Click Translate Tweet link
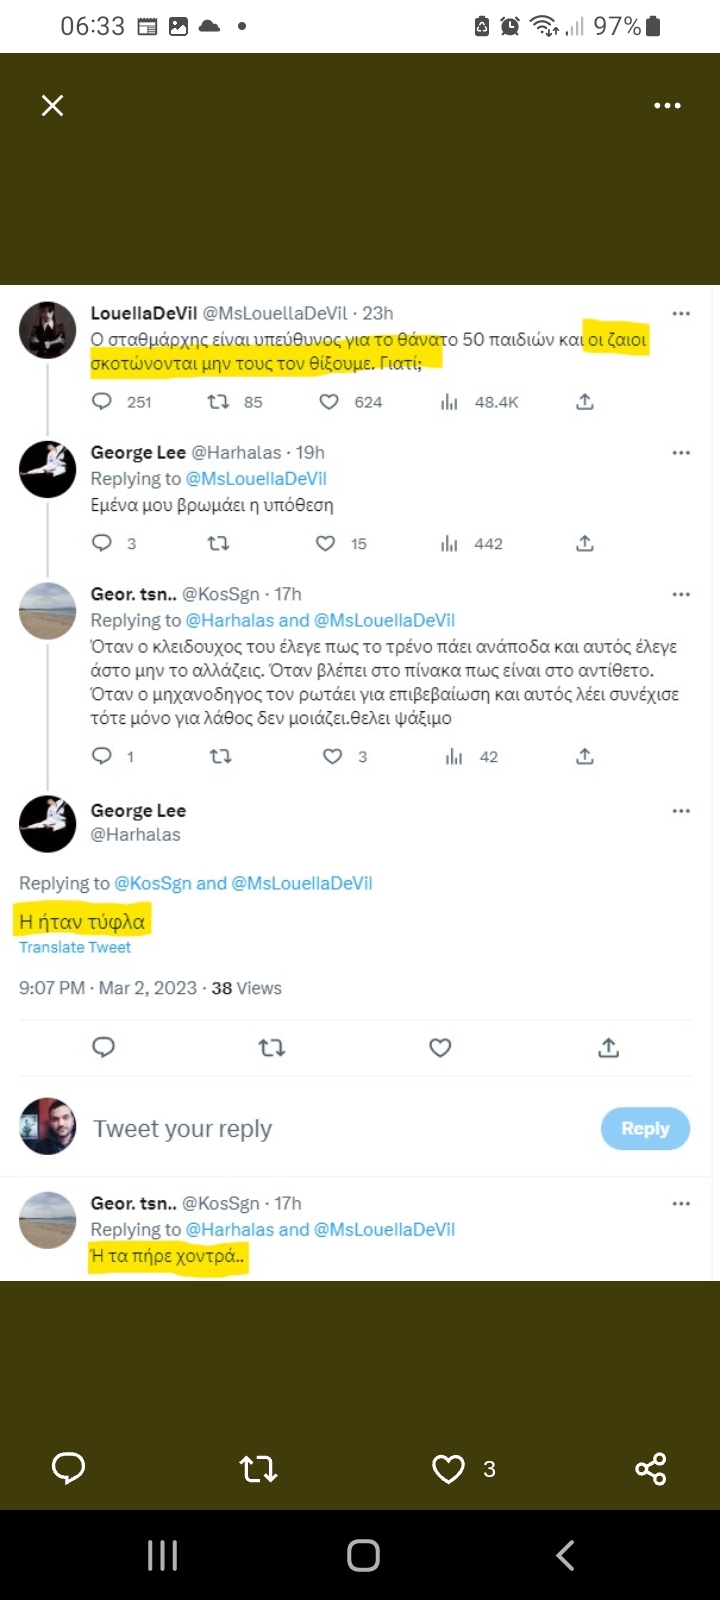 [x=75, y=947]
